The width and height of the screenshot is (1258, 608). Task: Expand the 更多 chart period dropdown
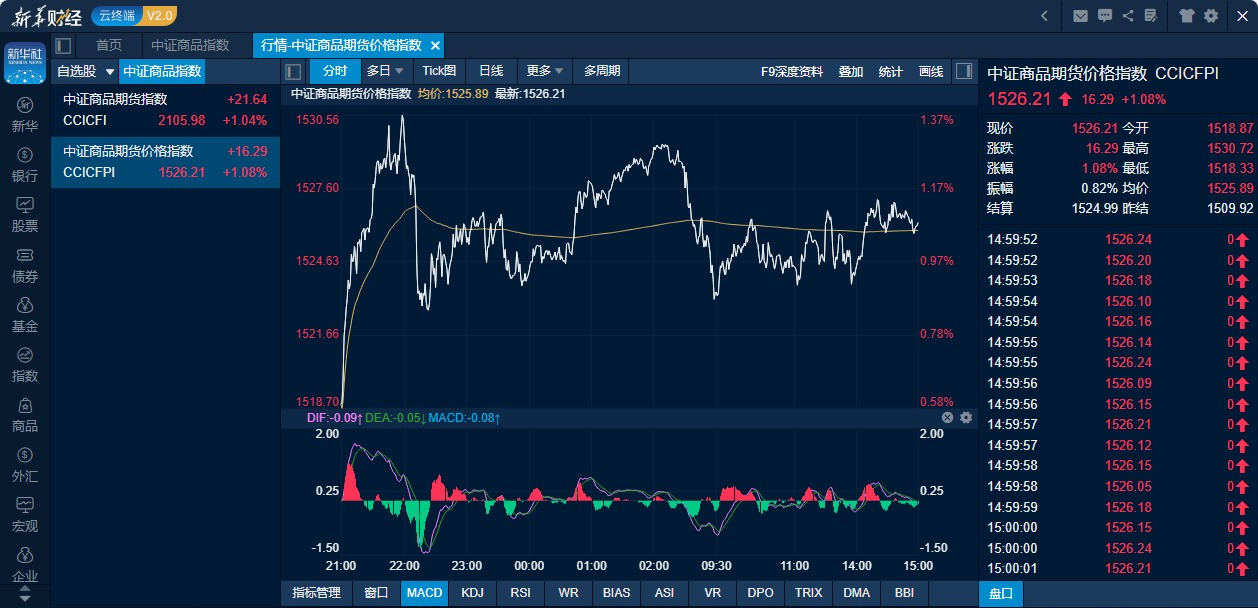[x=545, y=71]
